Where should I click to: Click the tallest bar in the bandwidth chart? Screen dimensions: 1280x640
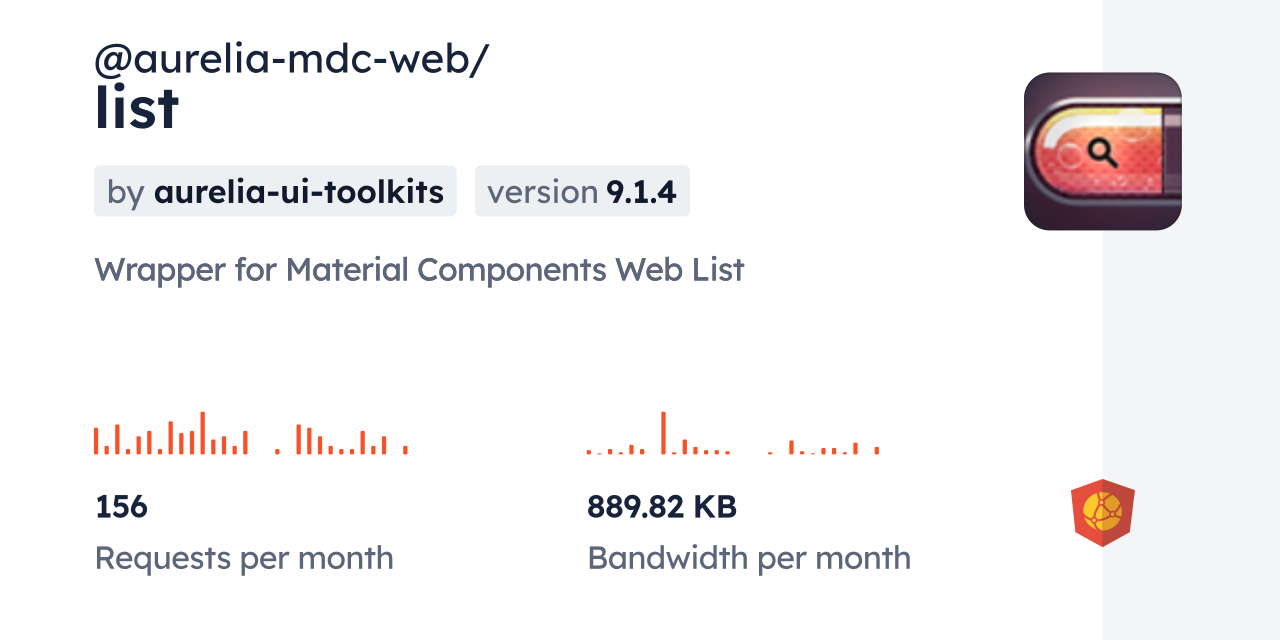coord(663,433)
